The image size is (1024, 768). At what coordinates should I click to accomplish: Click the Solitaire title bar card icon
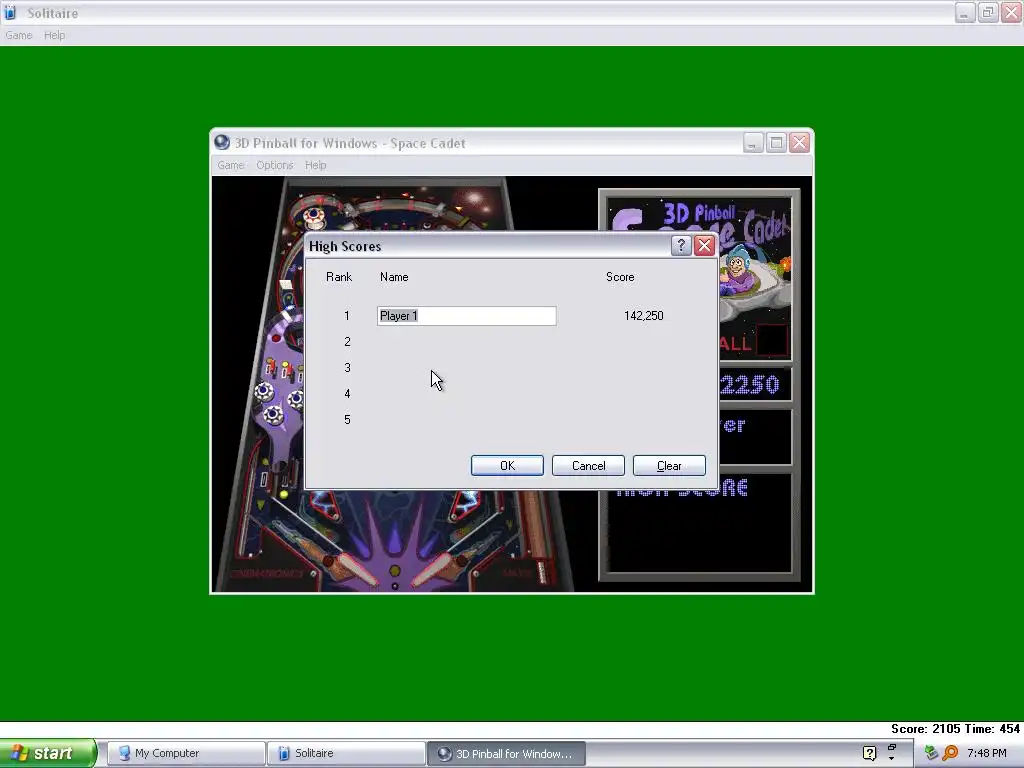pos(10,12)
